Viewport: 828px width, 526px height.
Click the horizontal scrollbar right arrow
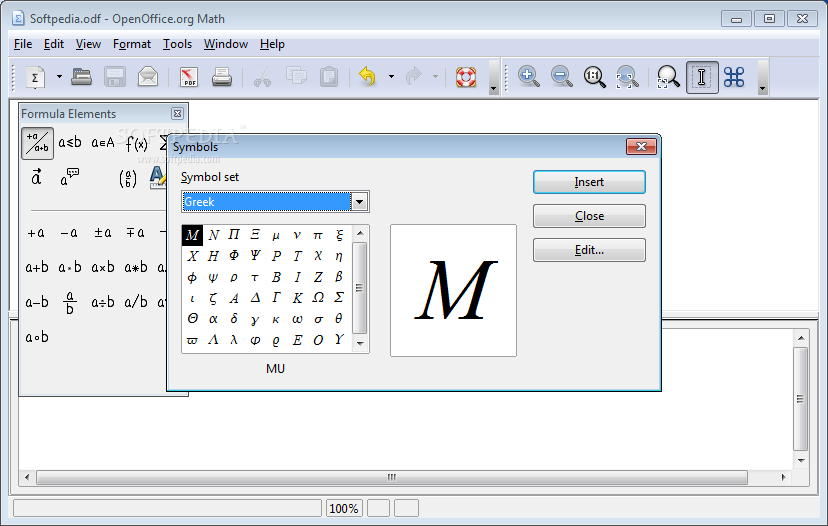coord(784,477)
